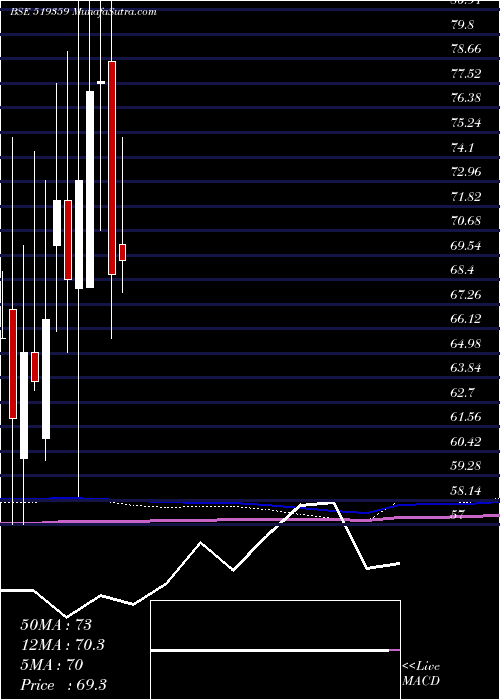Click the tallest red candlestick body
Screen dimensions: 500x700
[x=112, y=168]
